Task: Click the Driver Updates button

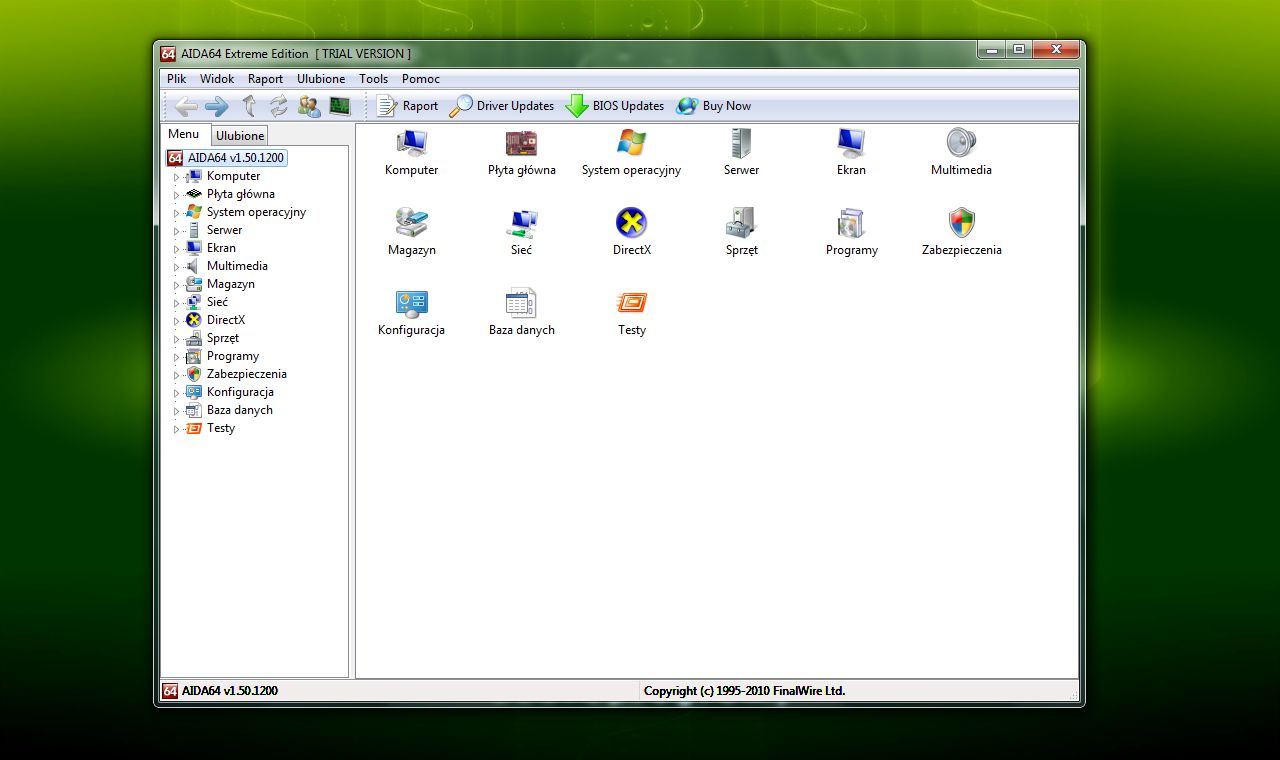Action: [x=502, y=106]
